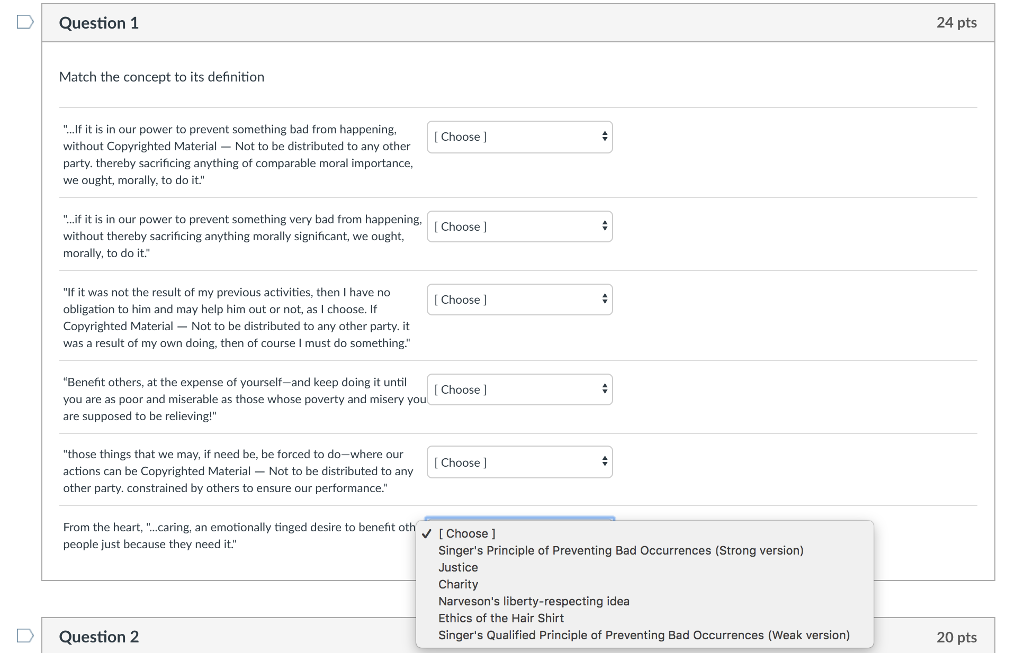Viewport: 1024px width, 653px height.
Task: Flag Question 2 with the bookmark icon
Action: (x=25, y=636)
